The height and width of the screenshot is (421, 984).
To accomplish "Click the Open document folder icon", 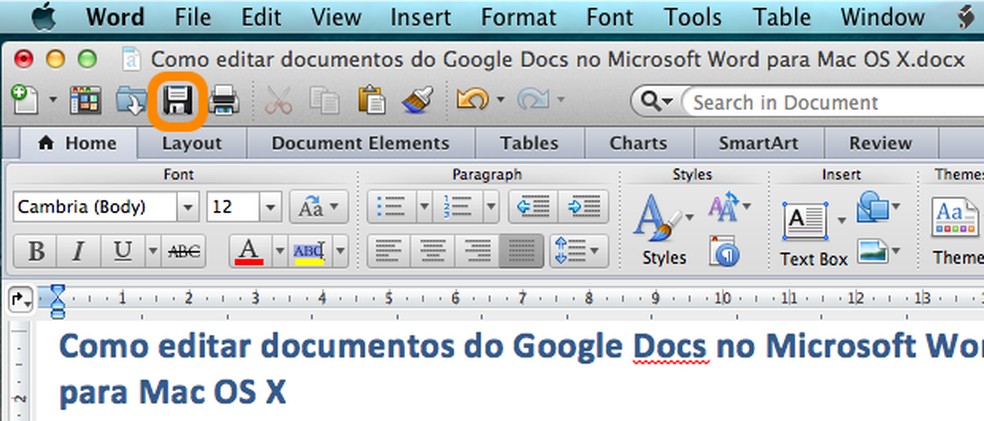I will click(x=132, y=100).
